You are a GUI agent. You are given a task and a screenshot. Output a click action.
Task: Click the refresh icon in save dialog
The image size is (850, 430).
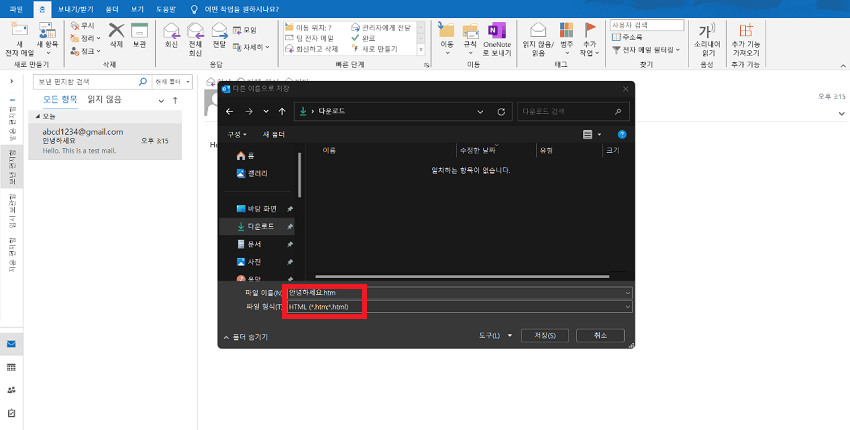click(x=501, y=112)
